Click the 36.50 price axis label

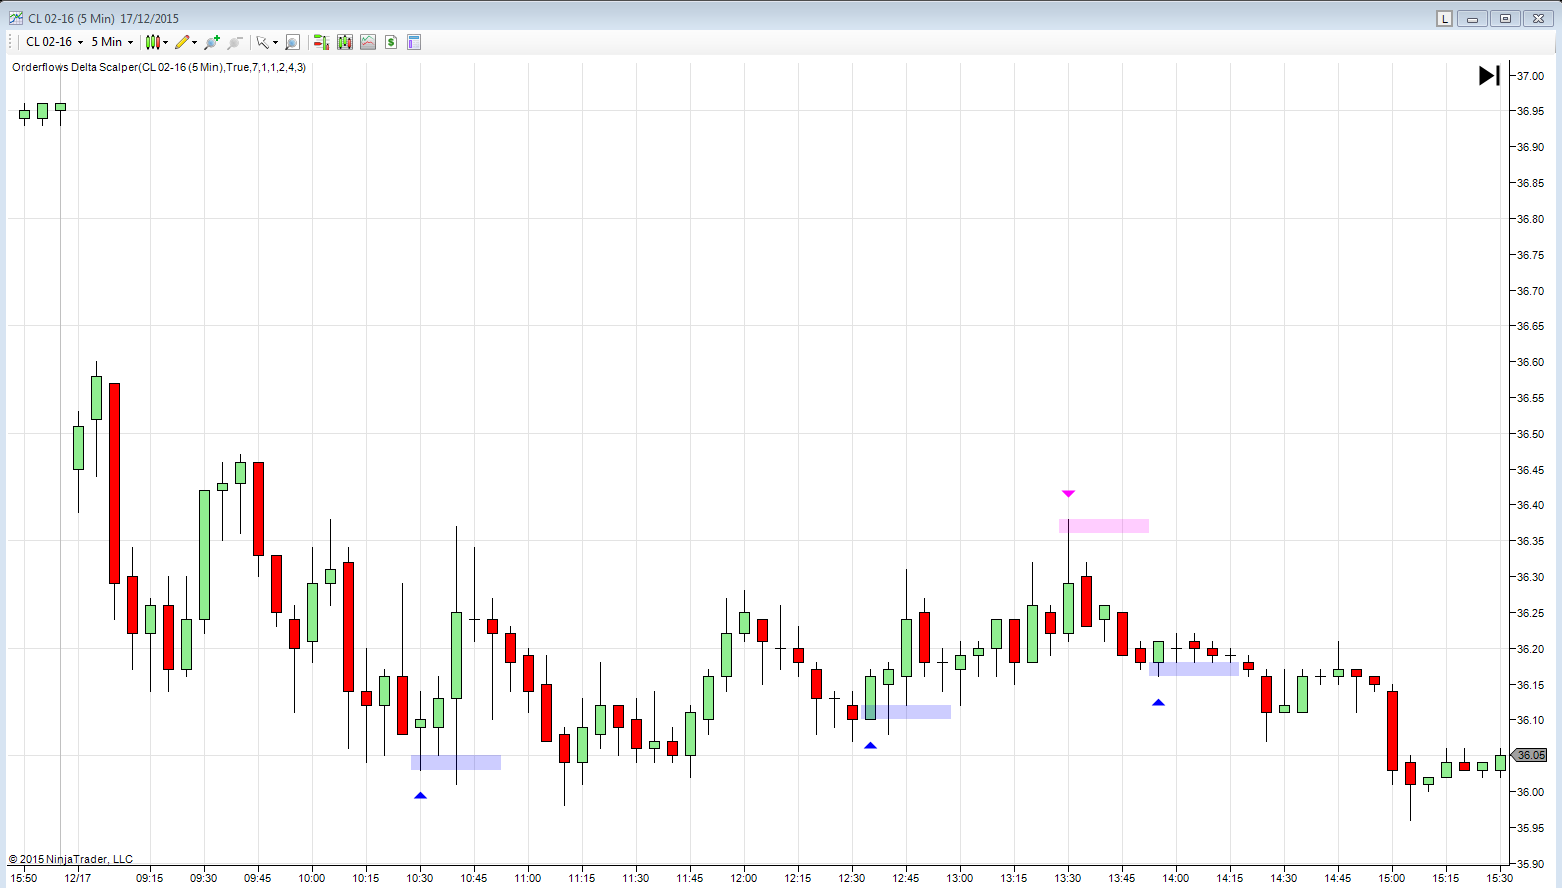tap(1530, 434)
